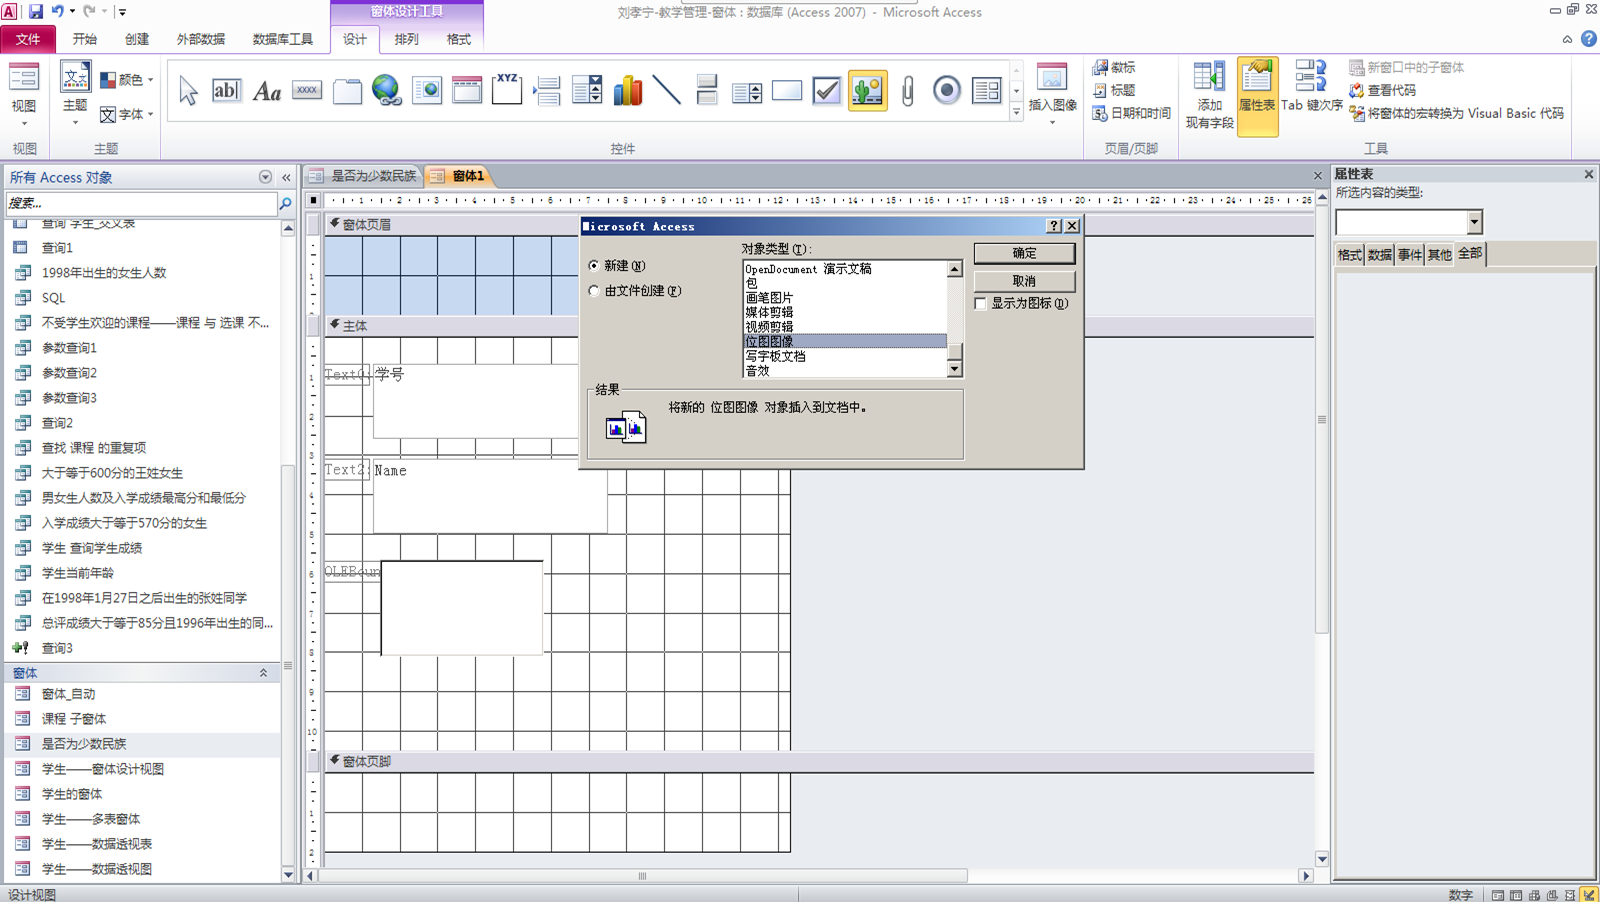1600x902 pixels.
Task: Click the Property Sheet ribbon button
Action: pyautogui.click(x=1257, y=96)
